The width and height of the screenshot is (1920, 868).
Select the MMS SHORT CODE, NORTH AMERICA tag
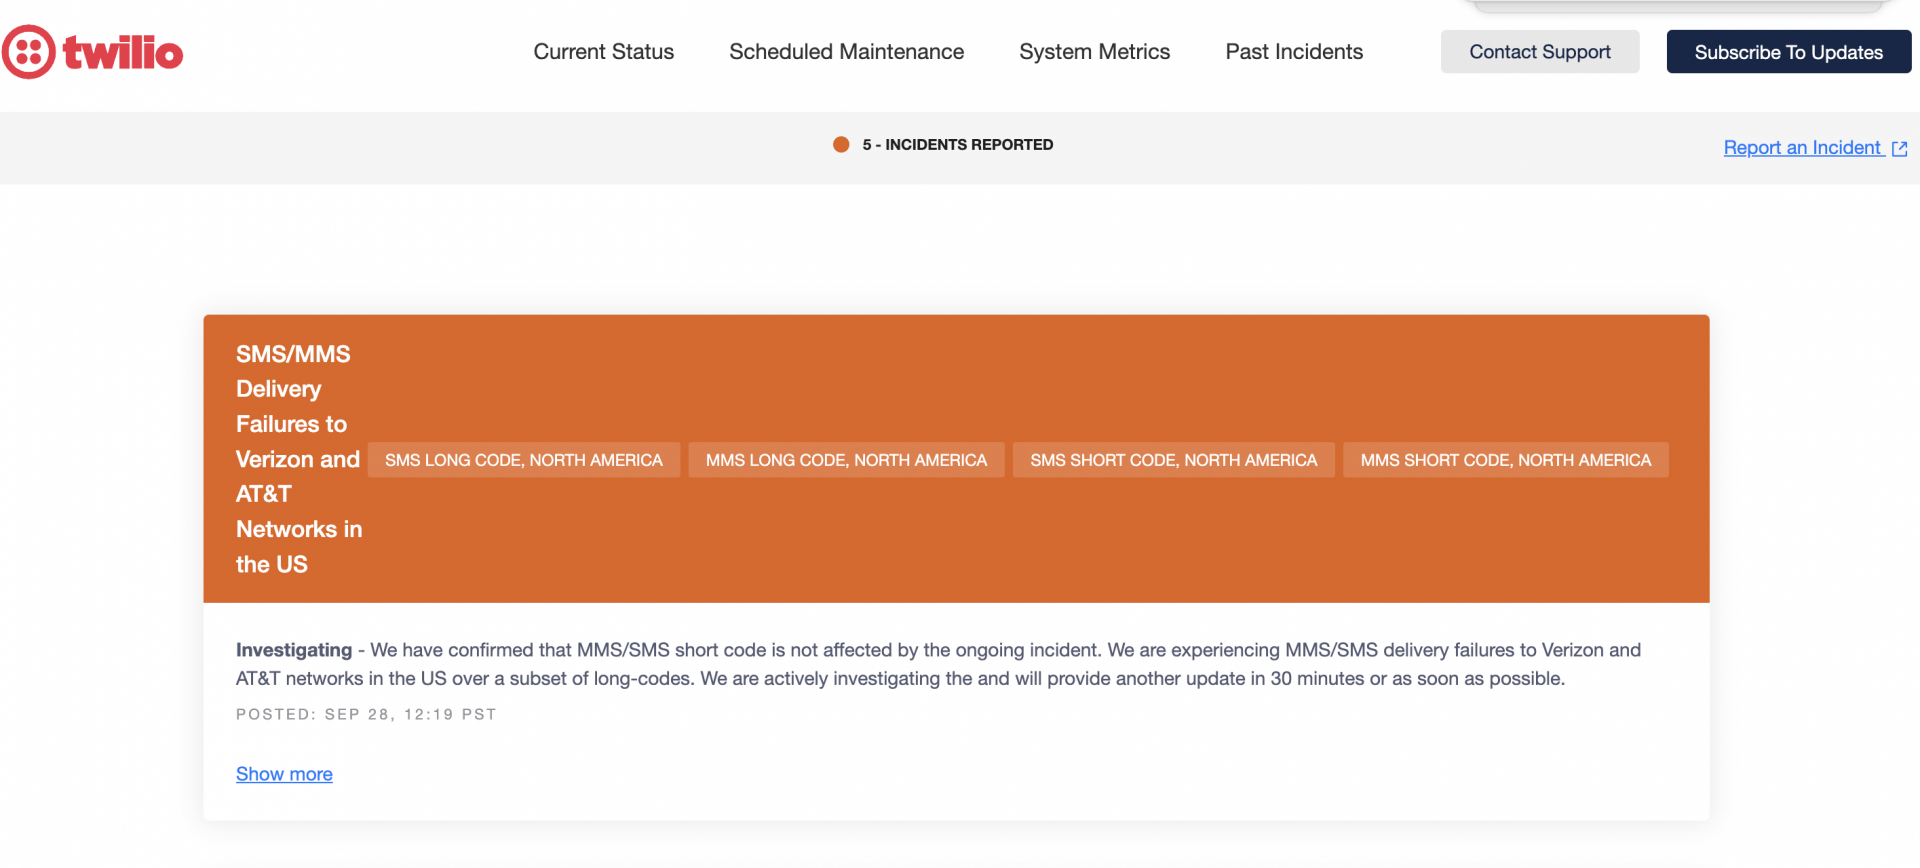pyautogui.click(x=1505, y=459)
